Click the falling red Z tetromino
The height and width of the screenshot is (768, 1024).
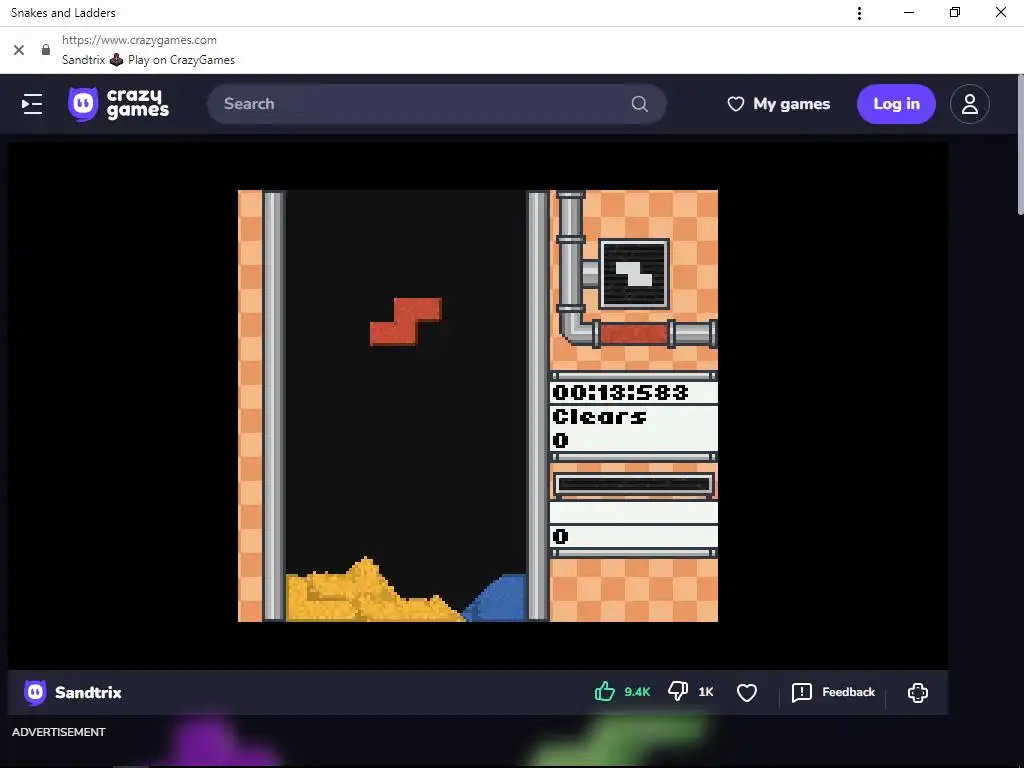tap(406, 321)
